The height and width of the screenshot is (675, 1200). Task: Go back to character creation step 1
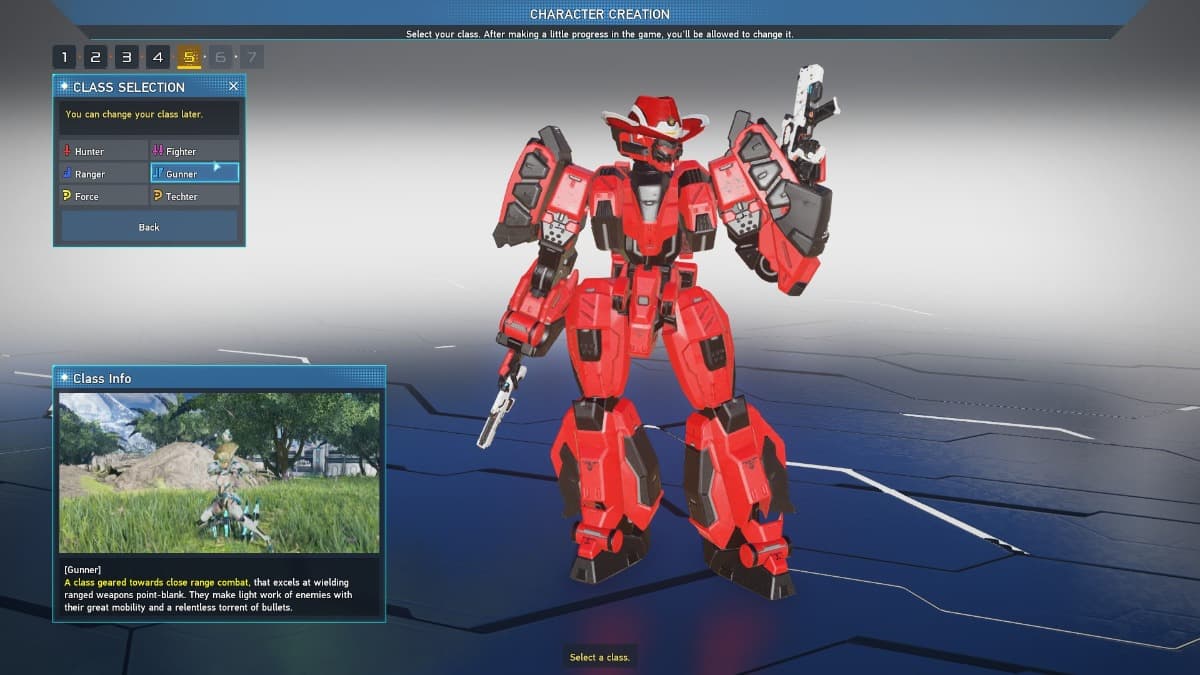pos(64,57)
